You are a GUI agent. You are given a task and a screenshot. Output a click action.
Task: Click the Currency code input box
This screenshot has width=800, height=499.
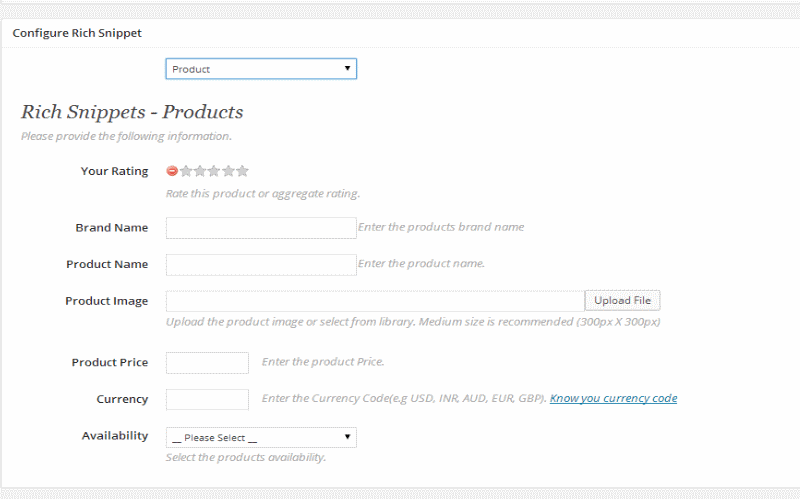click(207, 399)
